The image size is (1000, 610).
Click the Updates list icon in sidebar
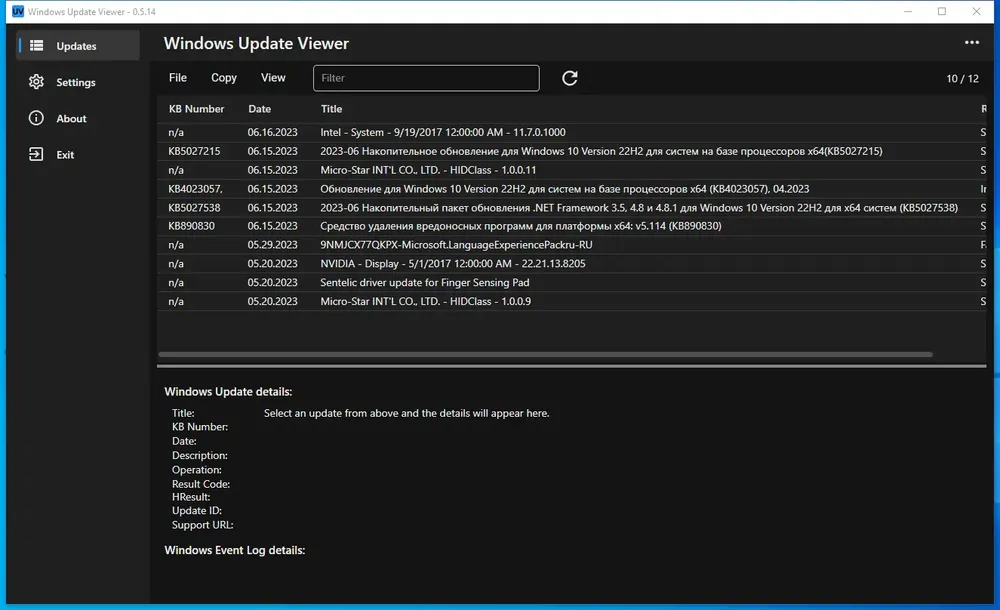coord(36,46)
